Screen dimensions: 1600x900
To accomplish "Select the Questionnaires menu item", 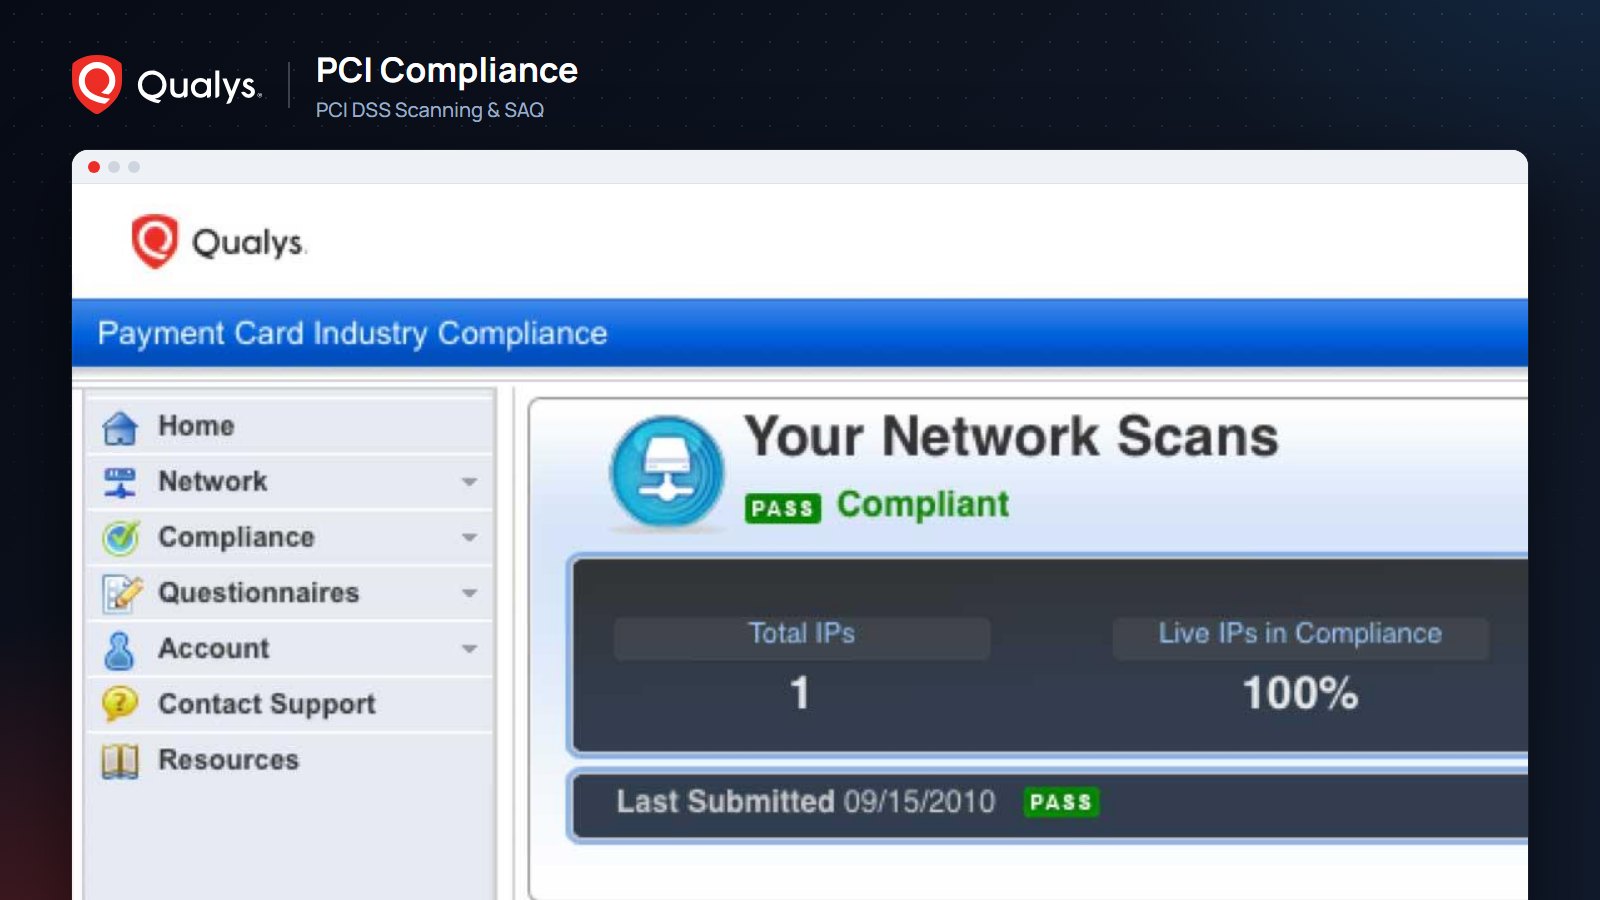I will 290,593.
